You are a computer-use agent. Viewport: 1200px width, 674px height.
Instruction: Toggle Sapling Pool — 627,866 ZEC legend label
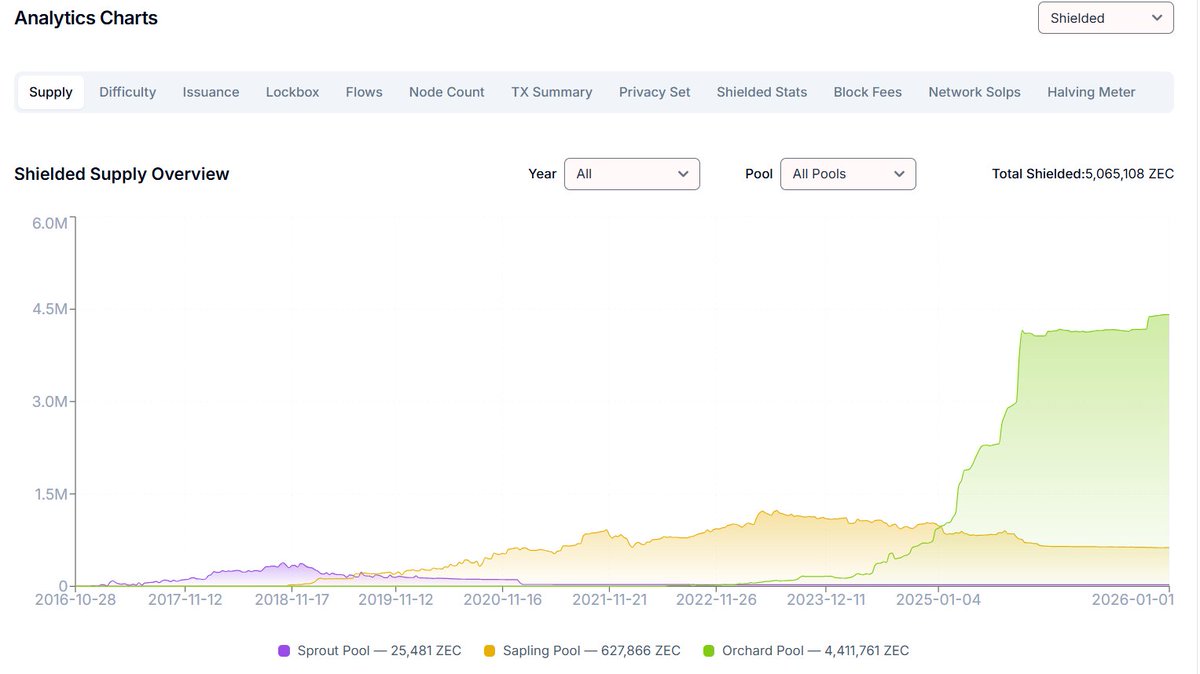(592, 651)
